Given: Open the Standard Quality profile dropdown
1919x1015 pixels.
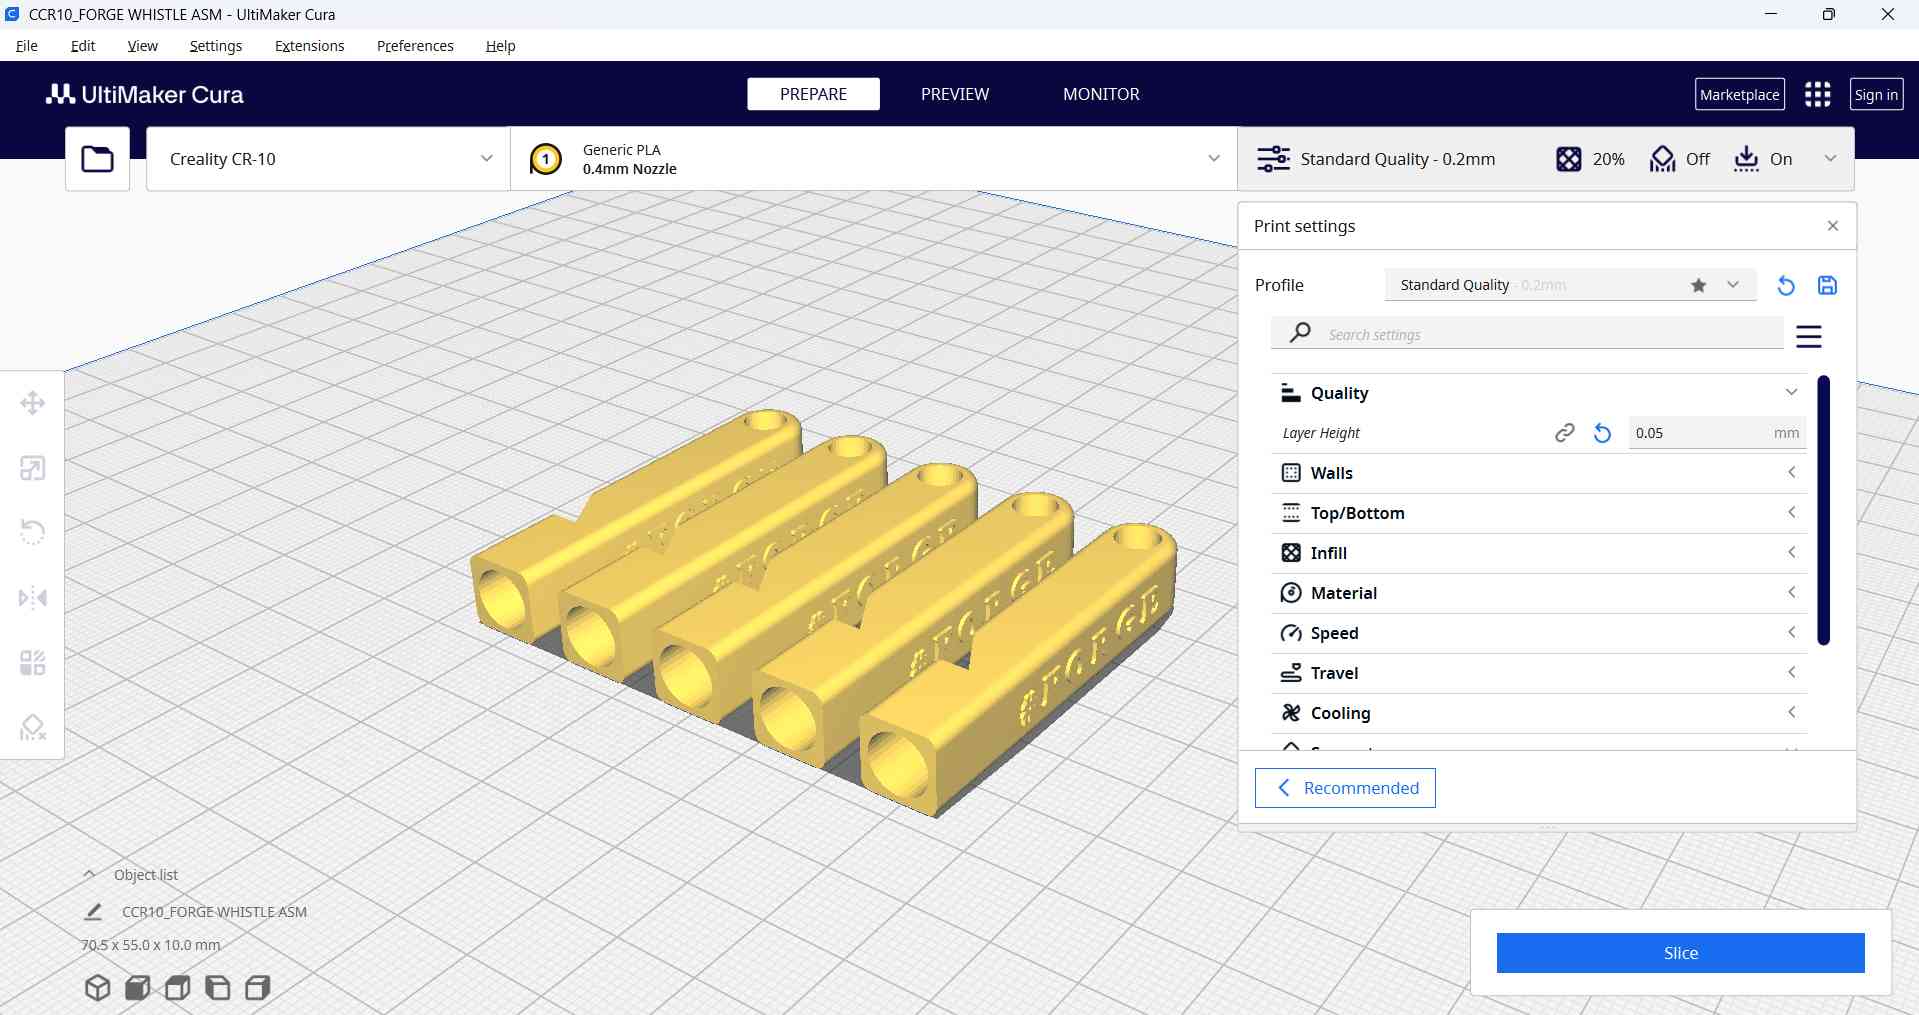Looking at the screenshot, I should coord(1570,285).
